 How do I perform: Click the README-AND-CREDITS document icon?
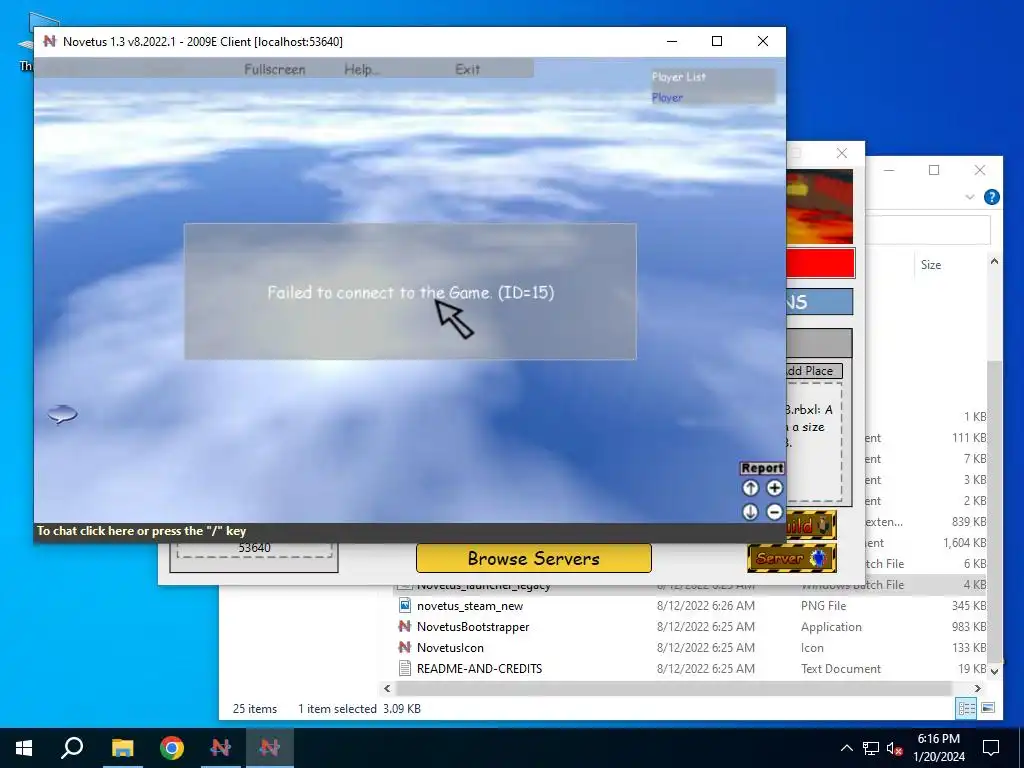(405, 668)
